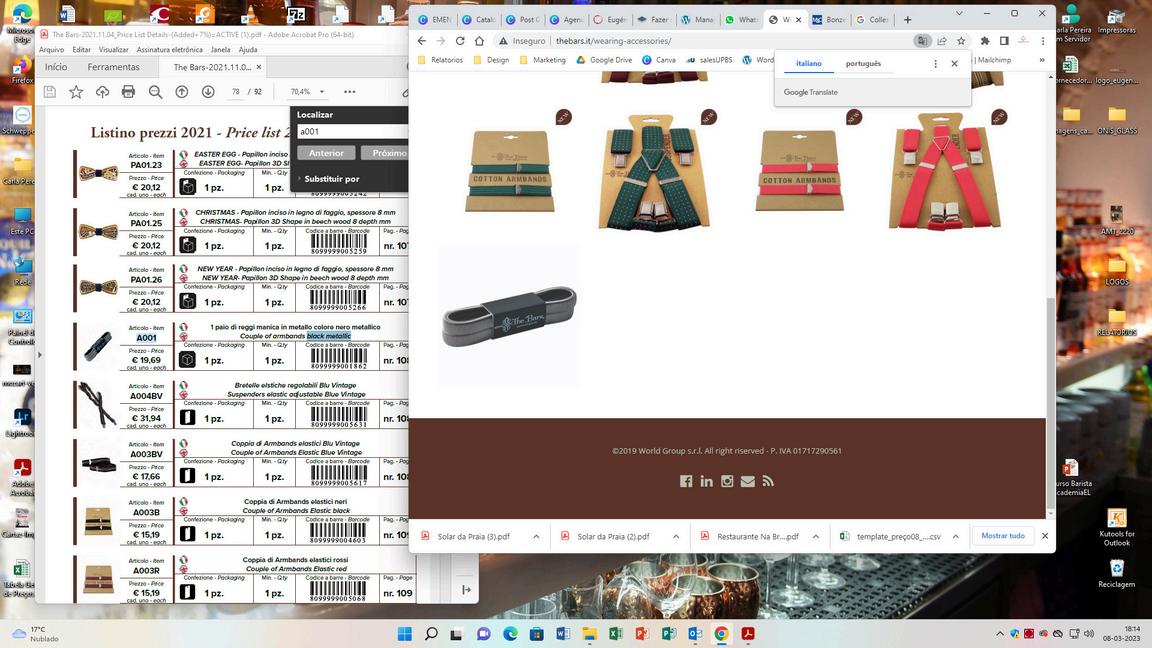This screenshot has width=1152, height=648.
Task: Save the PDF in Acrobat toolbar
Action: [50, 92]
